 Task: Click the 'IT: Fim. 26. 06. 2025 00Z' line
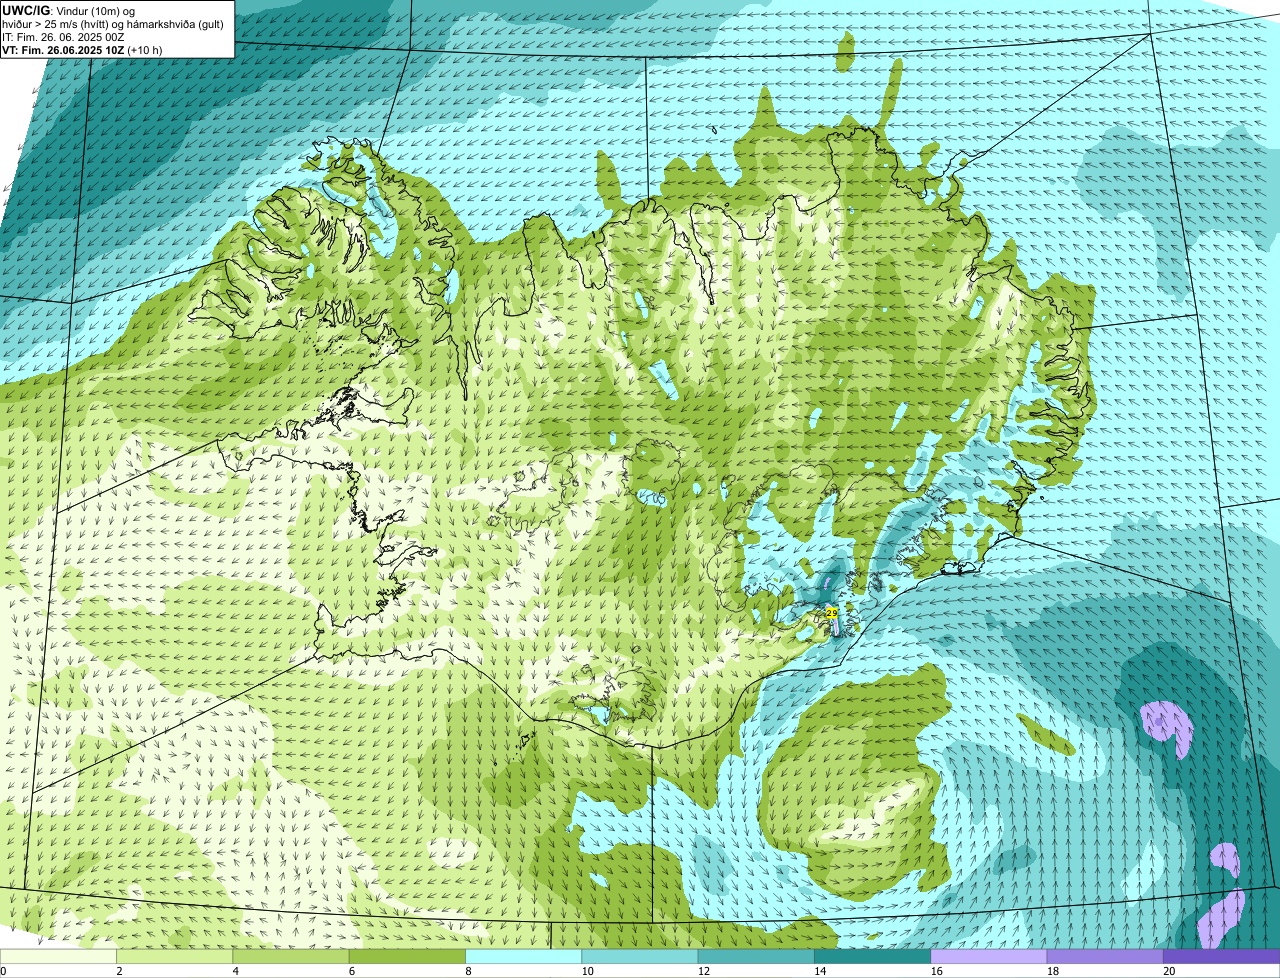pyautogui.click(x=63, y=37)
